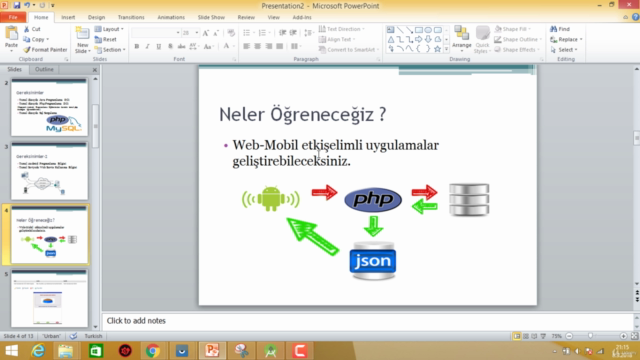Decrease font size with Shrink Font
Screen dimensions: 640x360
point(216,33)
